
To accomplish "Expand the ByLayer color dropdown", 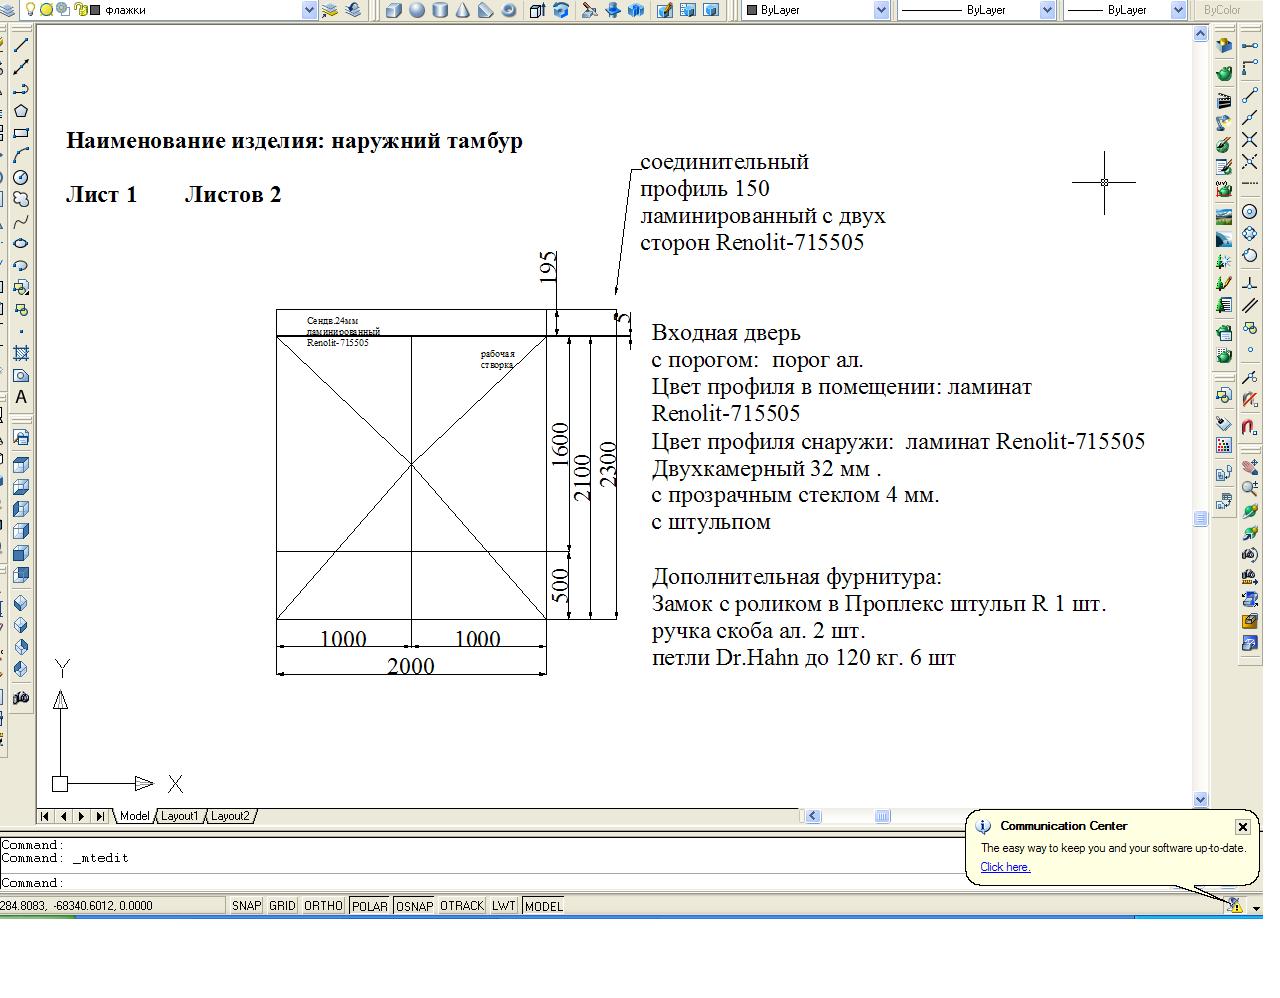I will click(881, 11).
